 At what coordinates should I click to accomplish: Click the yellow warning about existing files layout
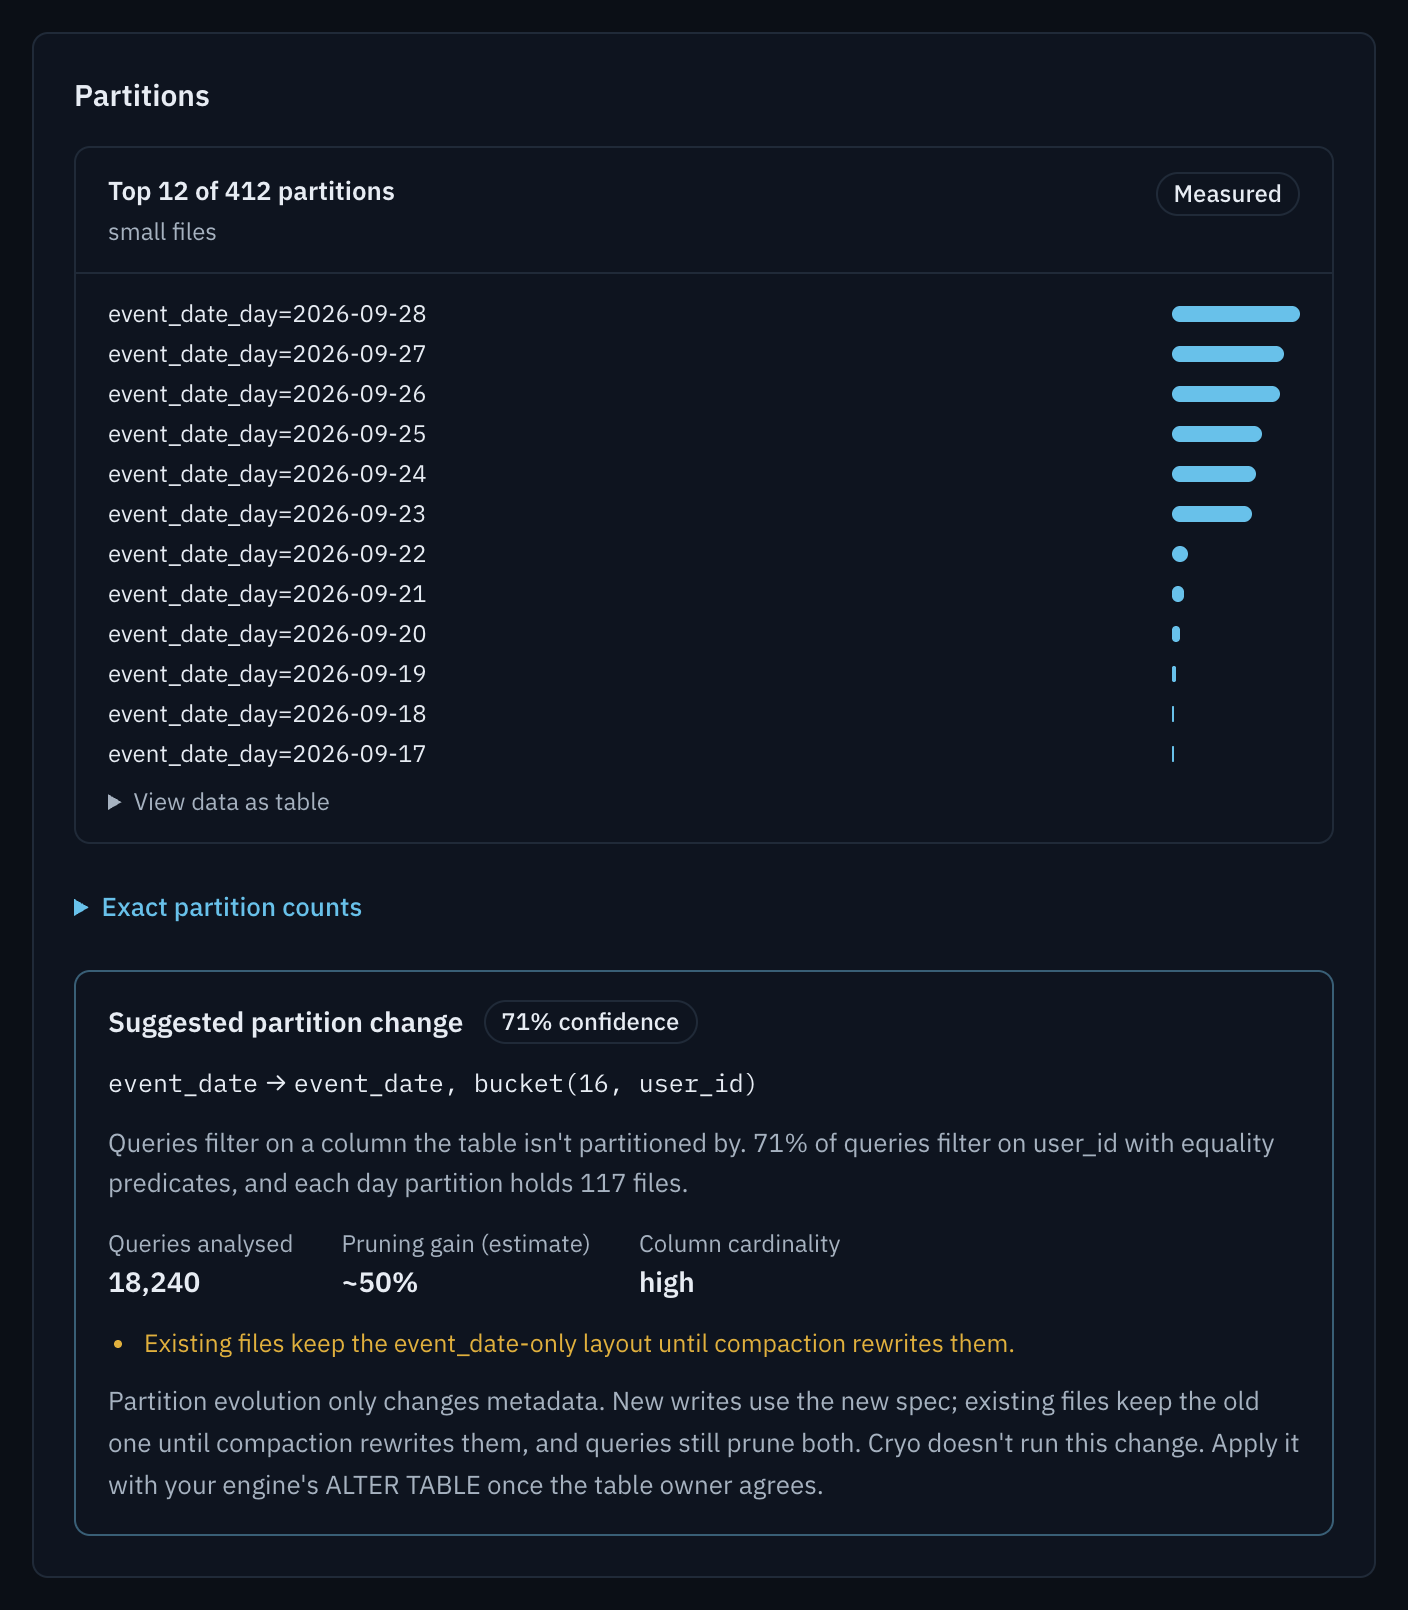(579, 1343)
